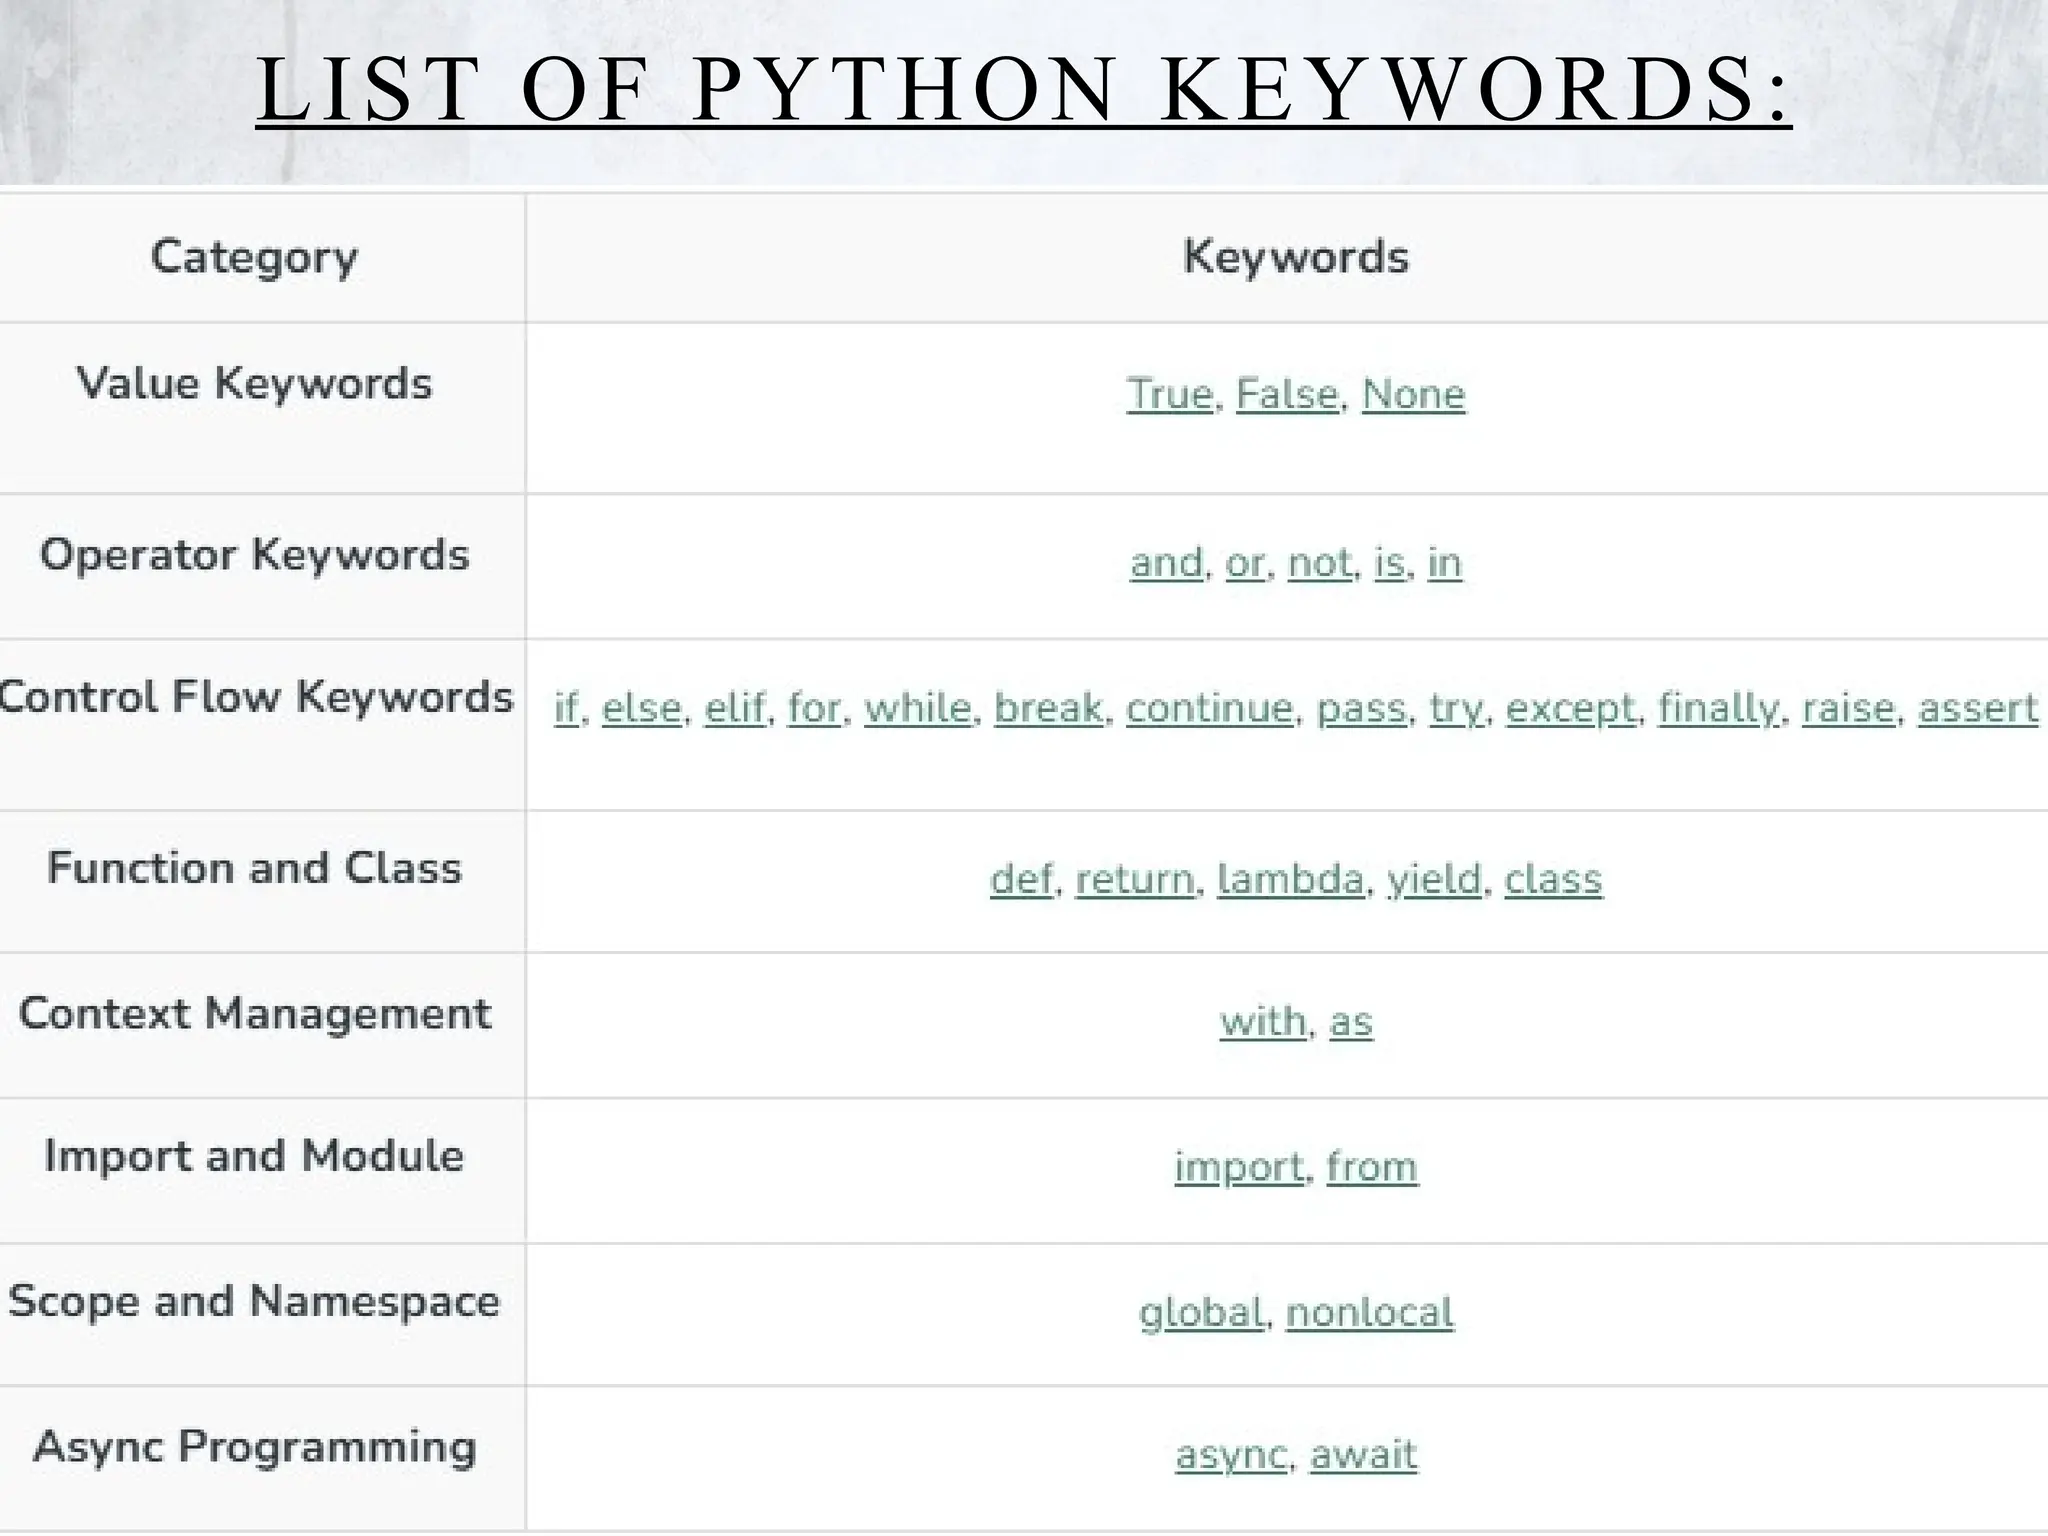2048x1536 pixels.
Task: Click the with keyword link
Action: coord(1262,1022)
